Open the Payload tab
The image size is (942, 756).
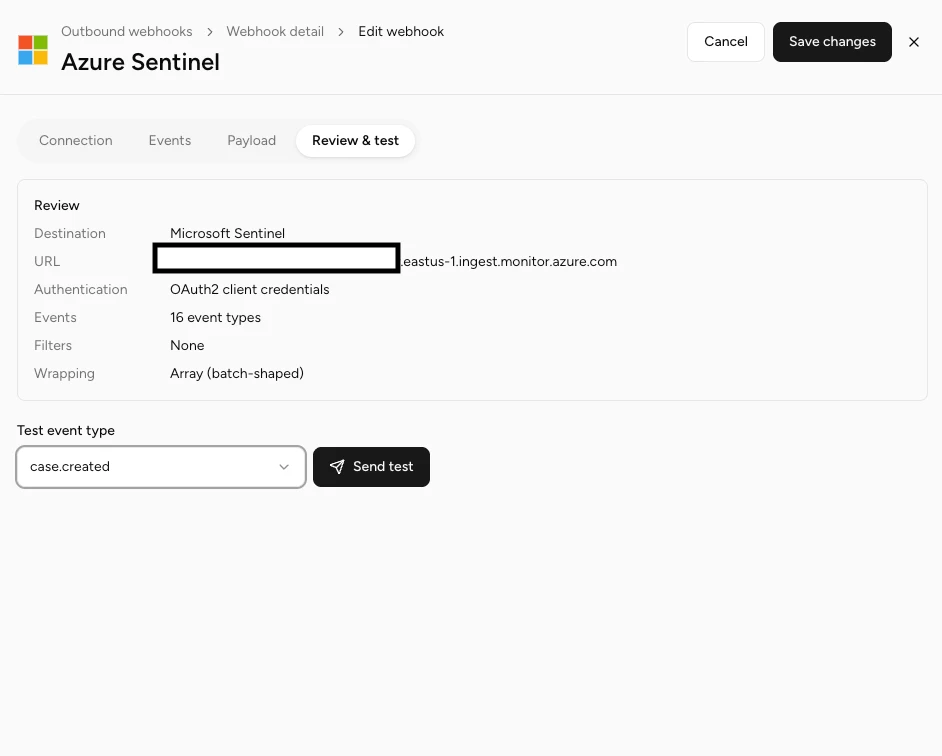point(252,141)
